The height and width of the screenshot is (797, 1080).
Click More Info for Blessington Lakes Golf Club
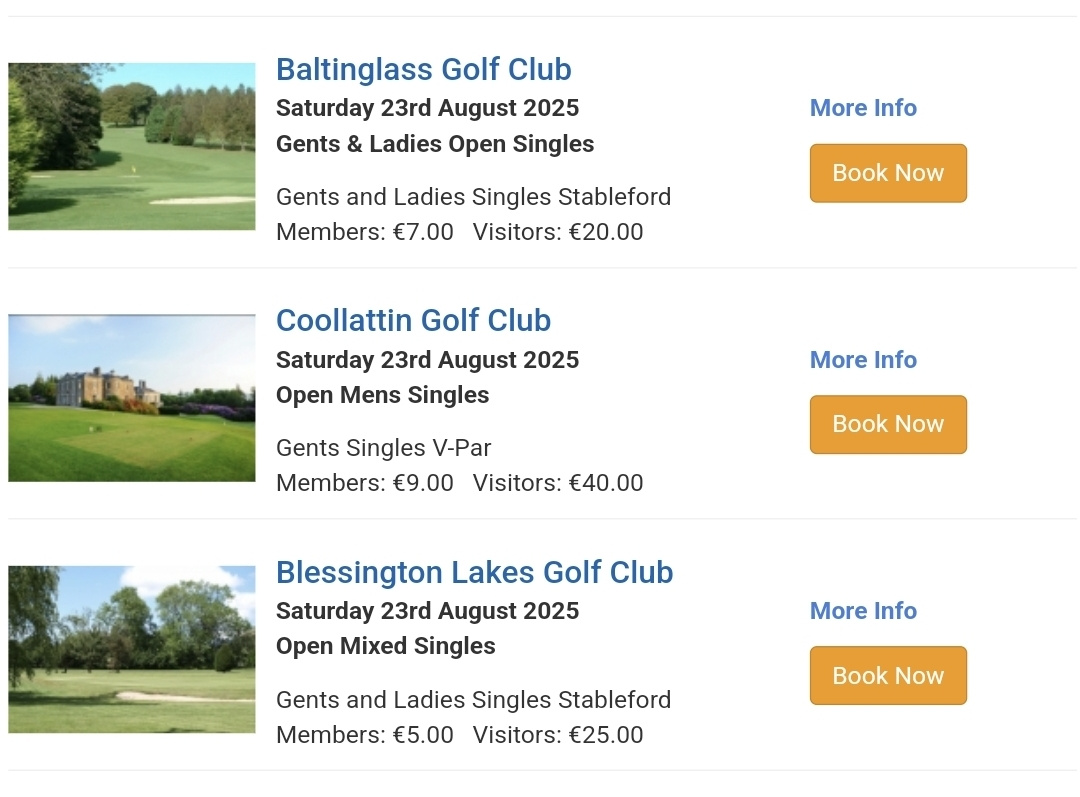863,611
